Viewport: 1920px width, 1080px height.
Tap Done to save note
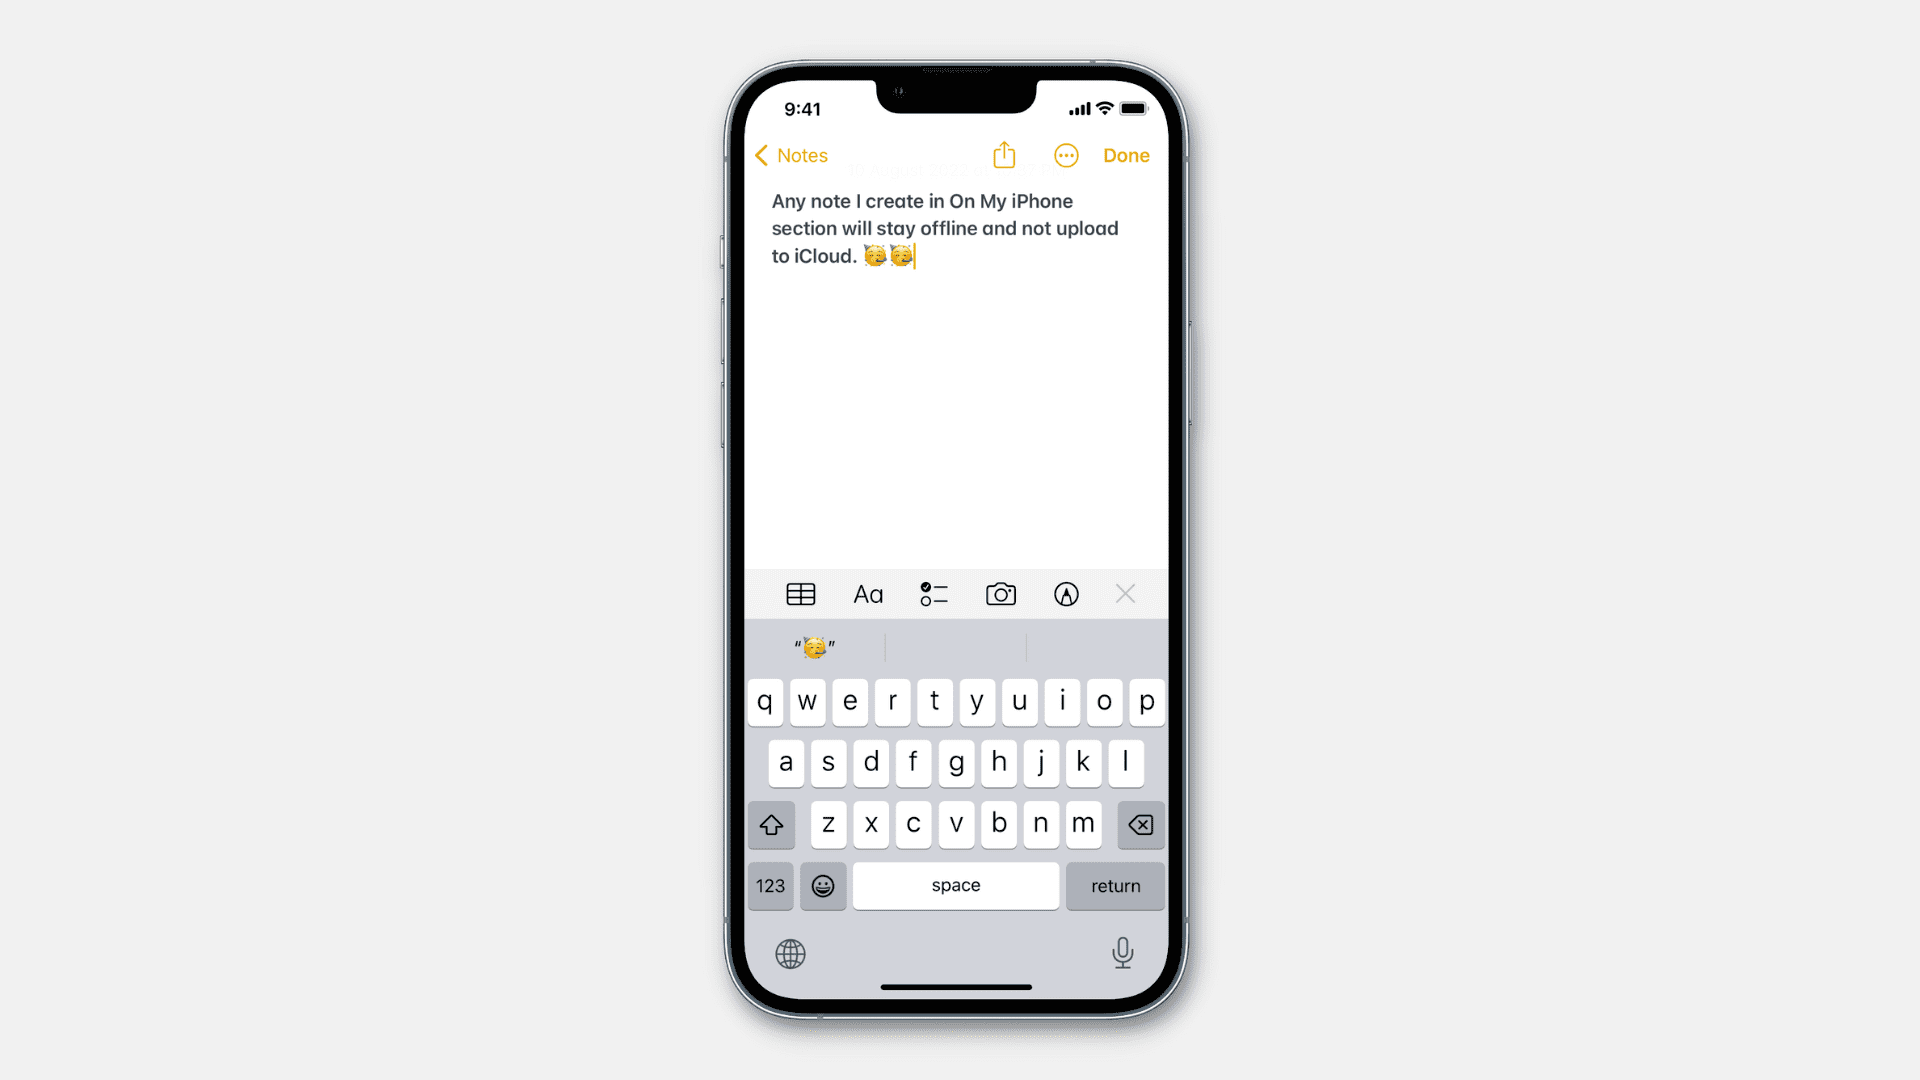tap(1127, 156)
